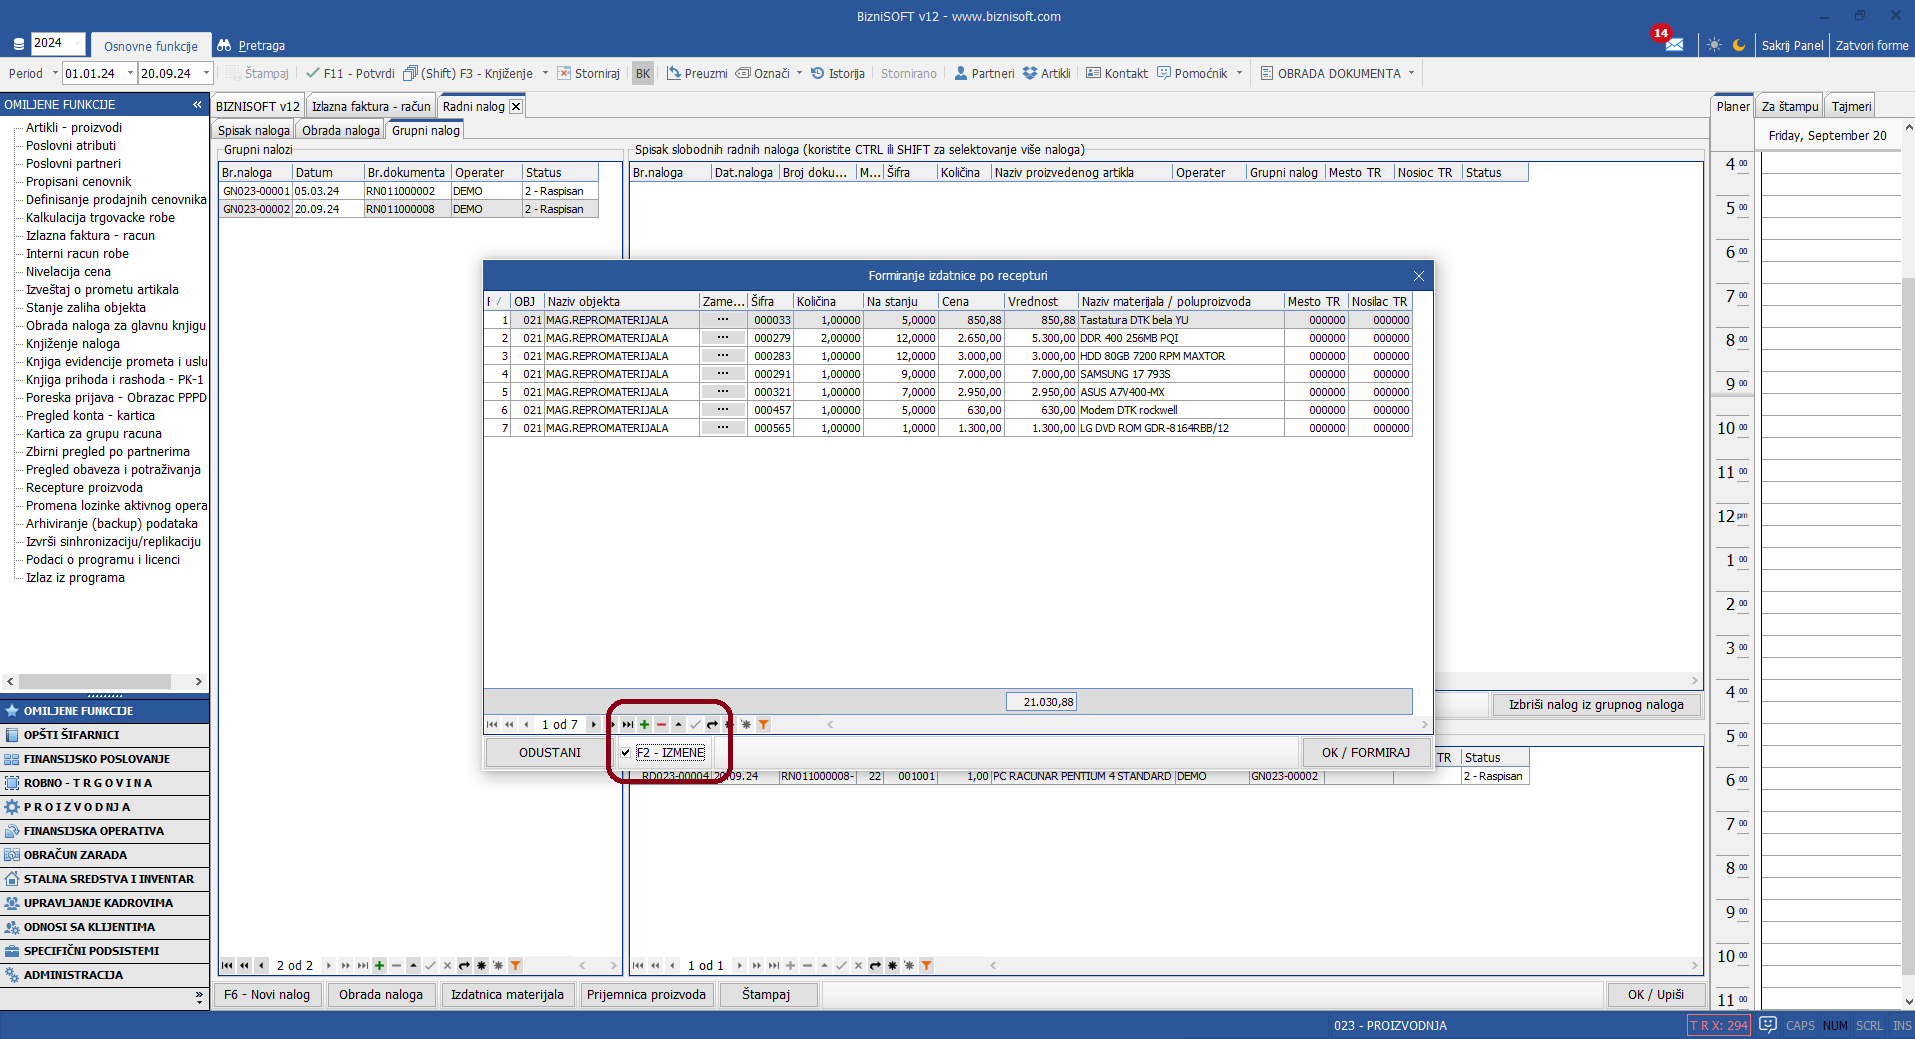The width and height of the screenshot is (1915, 1039).
Task: Expand the OBRADA DOKUMENTA dropdown
Action: tap(1411, 73)
